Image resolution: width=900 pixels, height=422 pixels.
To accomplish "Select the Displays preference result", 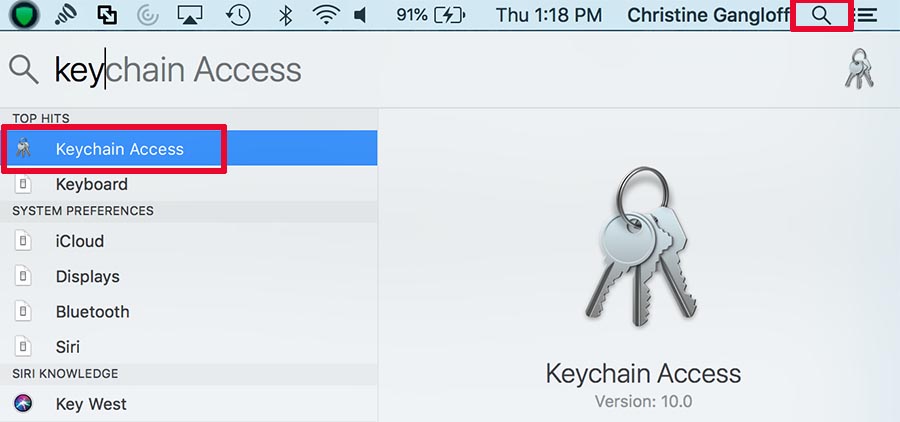I will [87, 276].
